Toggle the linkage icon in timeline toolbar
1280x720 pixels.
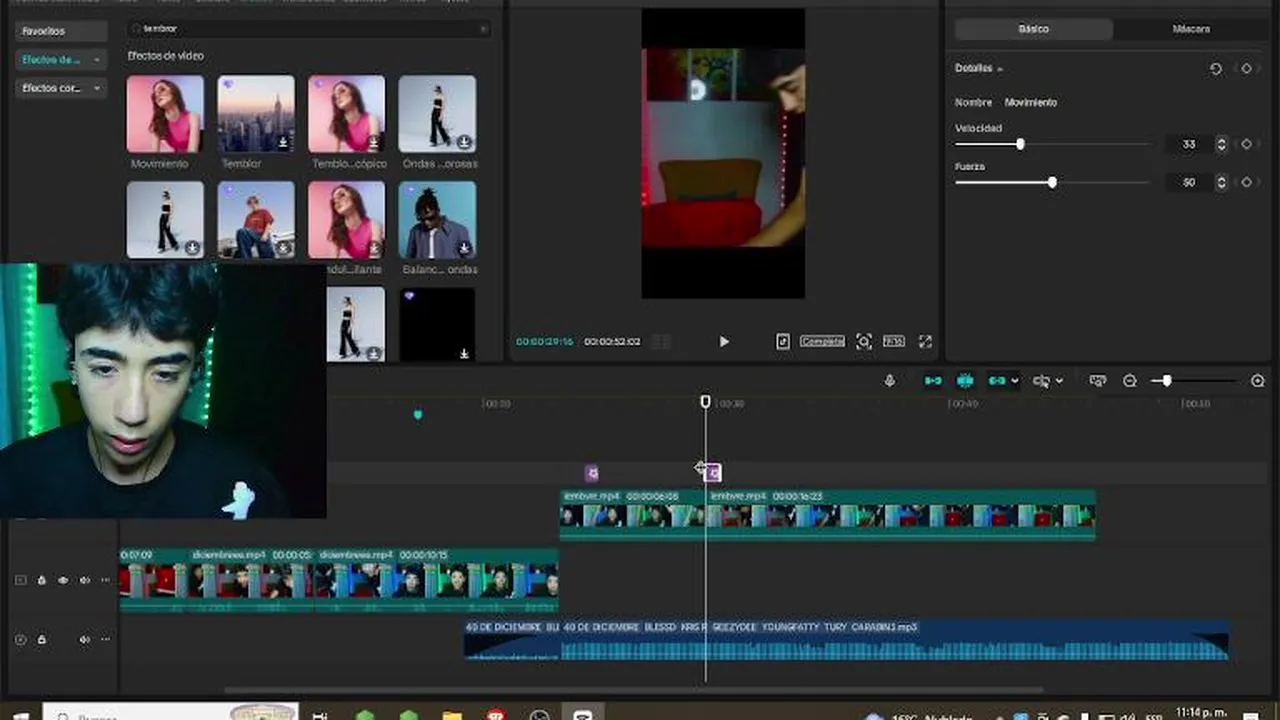[997, 381]
